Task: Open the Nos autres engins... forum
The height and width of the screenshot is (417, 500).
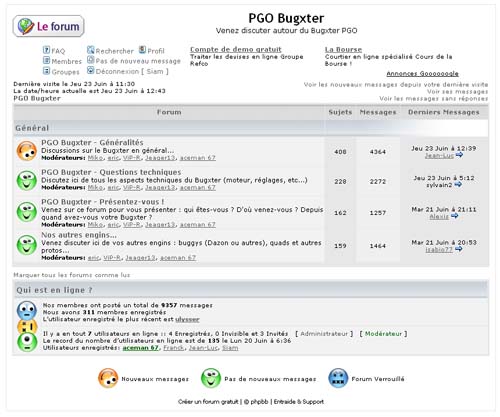Action: [79, 235]
